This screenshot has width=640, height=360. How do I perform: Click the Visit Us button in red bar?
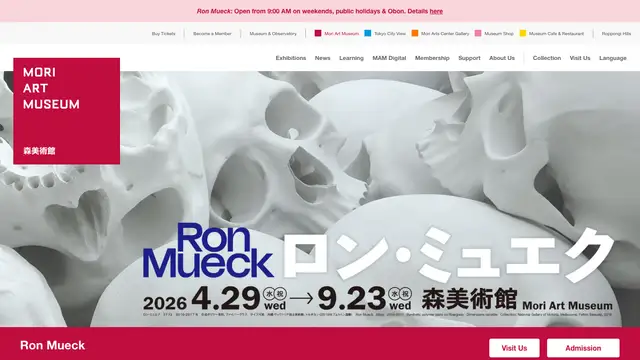click(514, 348)
